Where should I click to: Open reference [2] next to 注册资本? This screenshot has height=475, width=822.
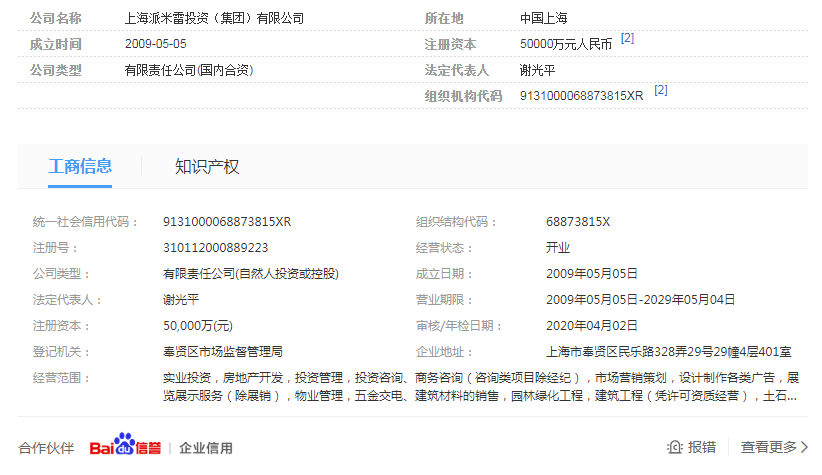coord(627,38)
